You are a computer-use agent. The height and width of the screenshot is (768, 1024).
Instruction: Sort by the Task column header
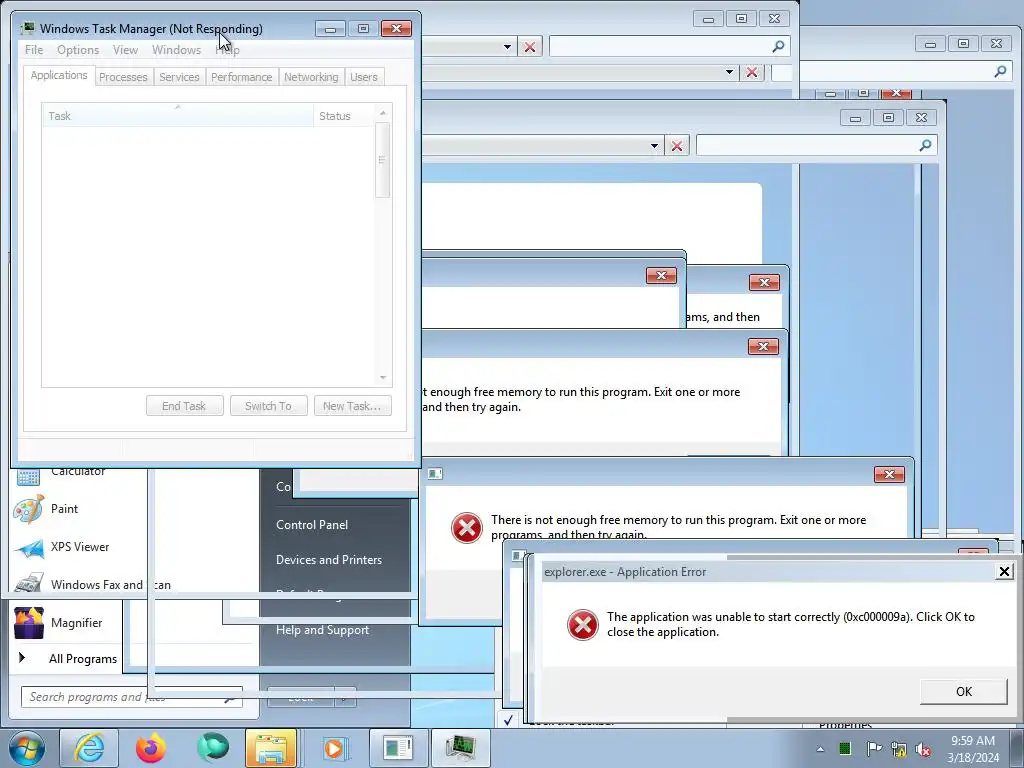(177, 116)
